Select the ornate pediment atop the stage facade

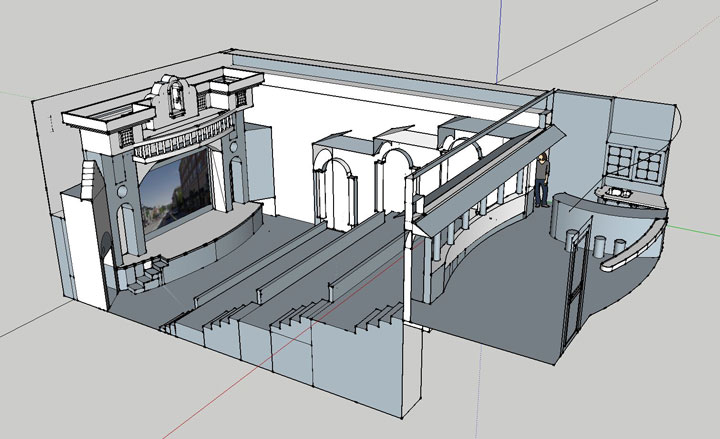pos(177,97)
